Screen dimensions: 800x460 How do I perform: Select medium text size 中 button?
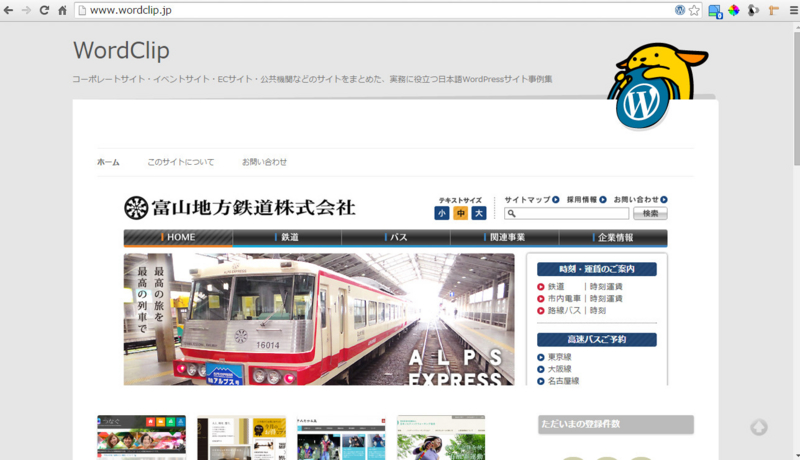coord(461,213)
